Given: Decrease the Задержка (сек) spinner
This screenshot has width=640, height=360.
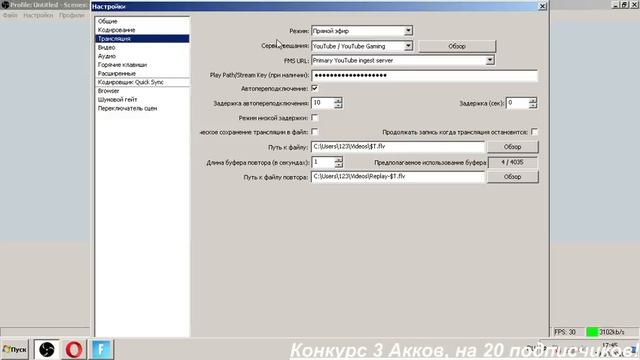Looking at the screenshot, I should (x=533, y=106).
